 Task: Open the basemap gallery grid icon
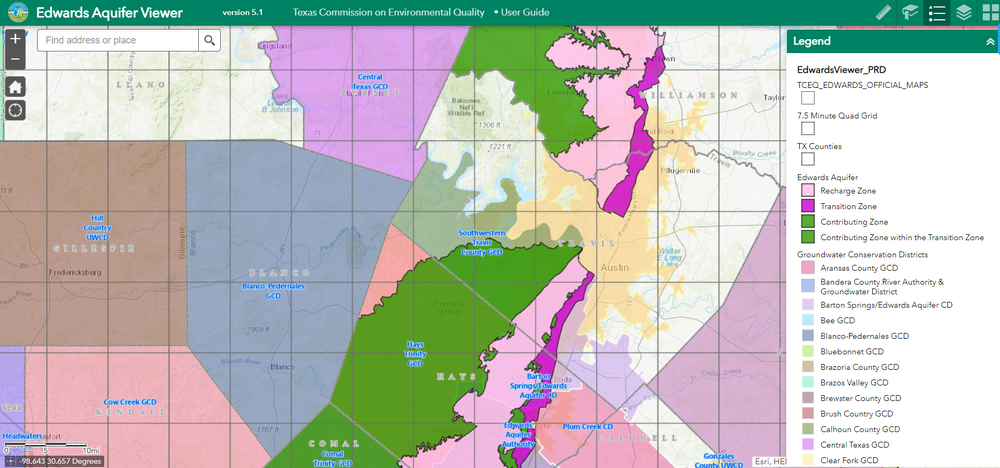(988, 13)
